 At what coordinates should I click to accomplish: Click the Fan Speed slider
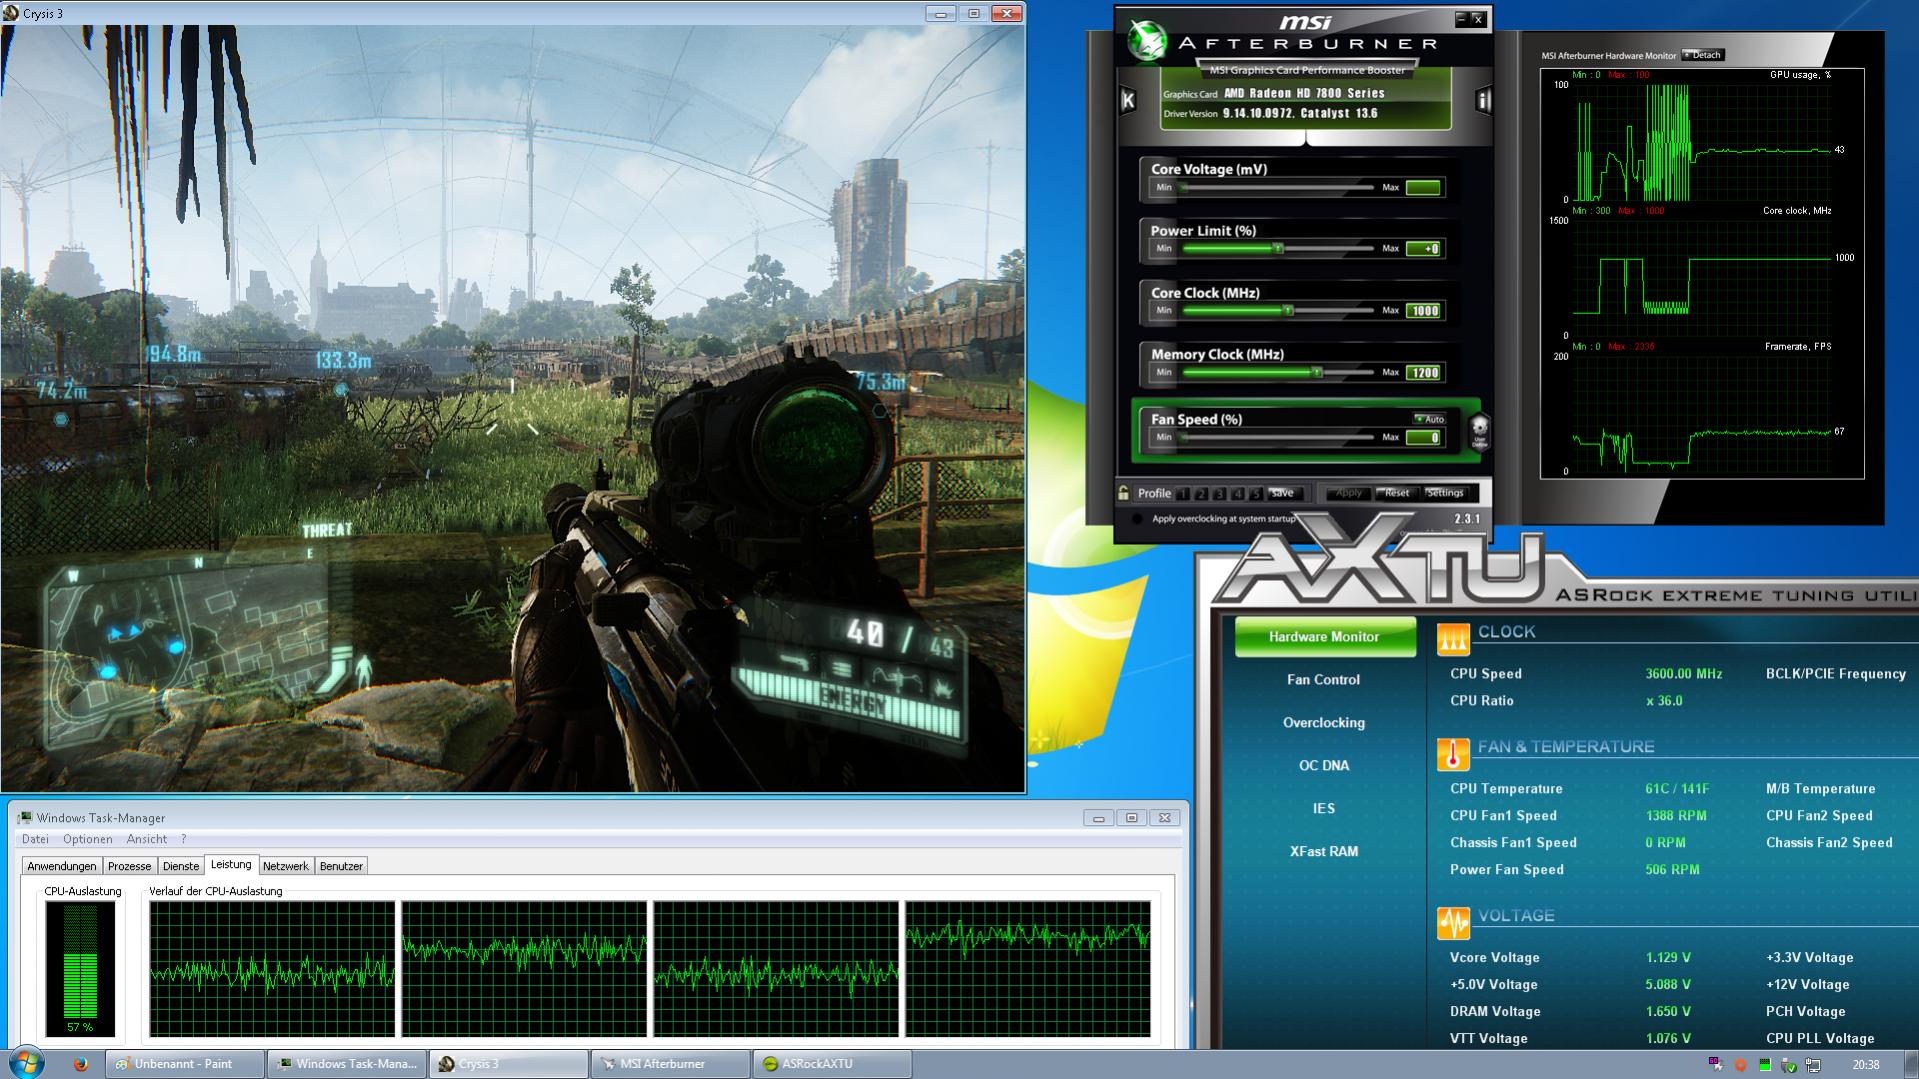click(1277, 438)
